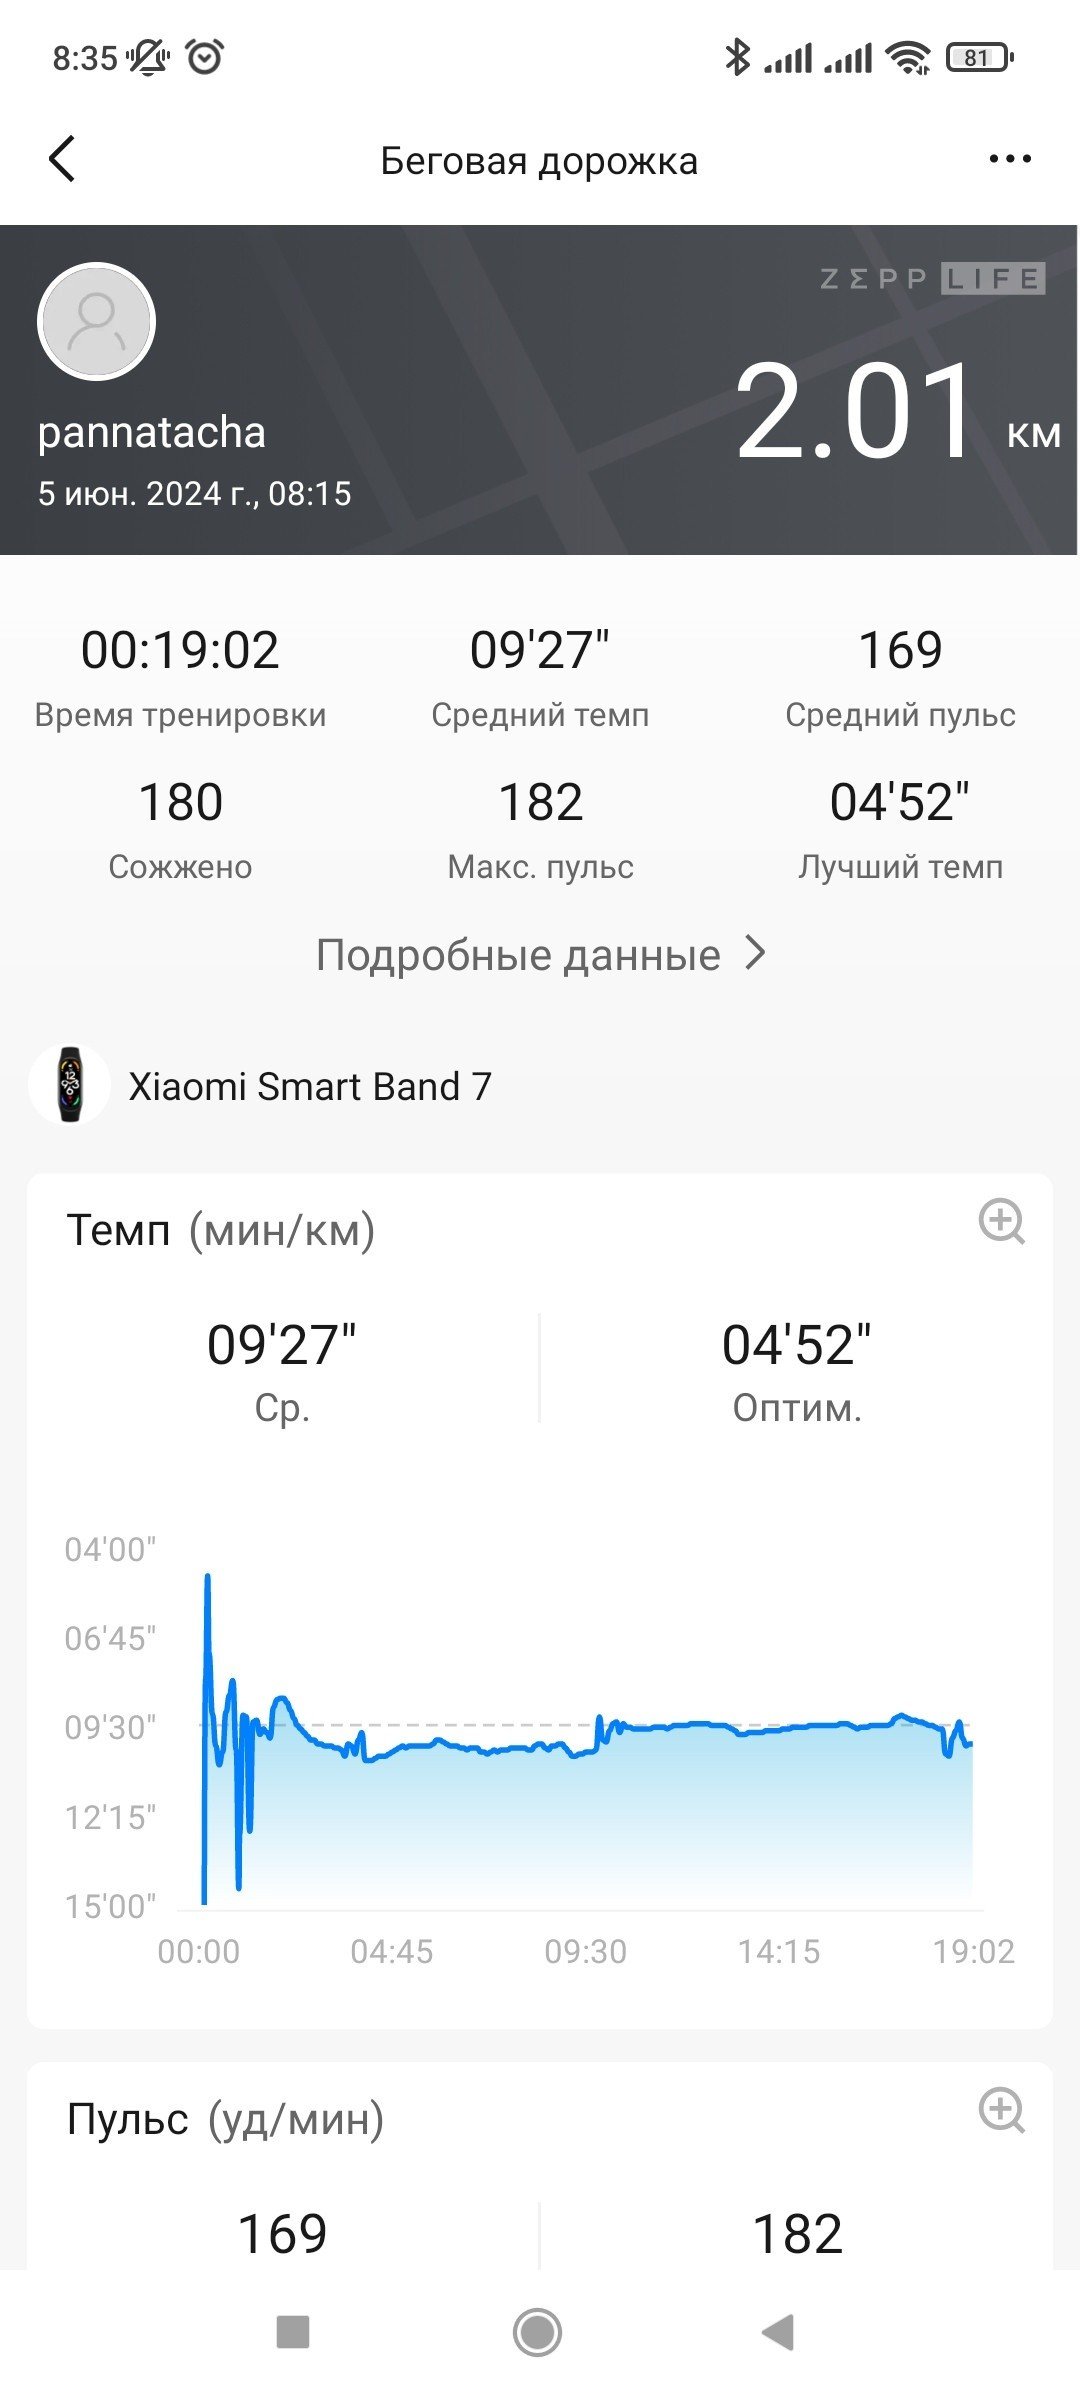Tap the Android recent apps square
The height and width of the screenshot is (2400, 1080).
pyautogui.click(x=293, y=2332)
